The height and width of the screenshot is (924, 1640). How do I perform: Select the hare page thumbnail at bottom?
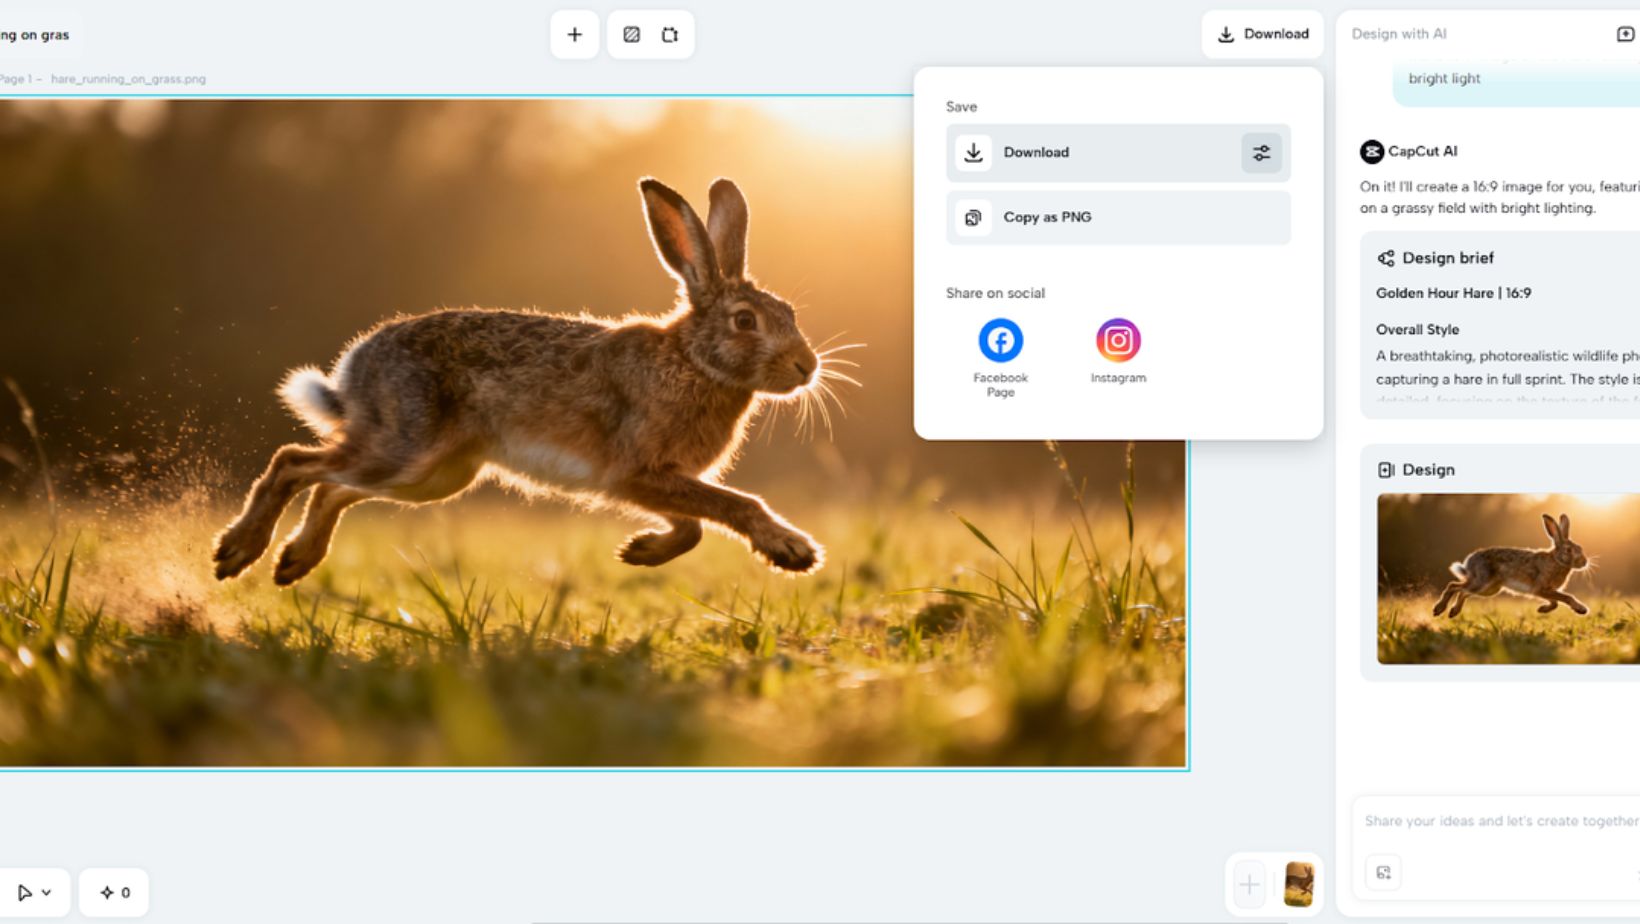(1298, 884)
